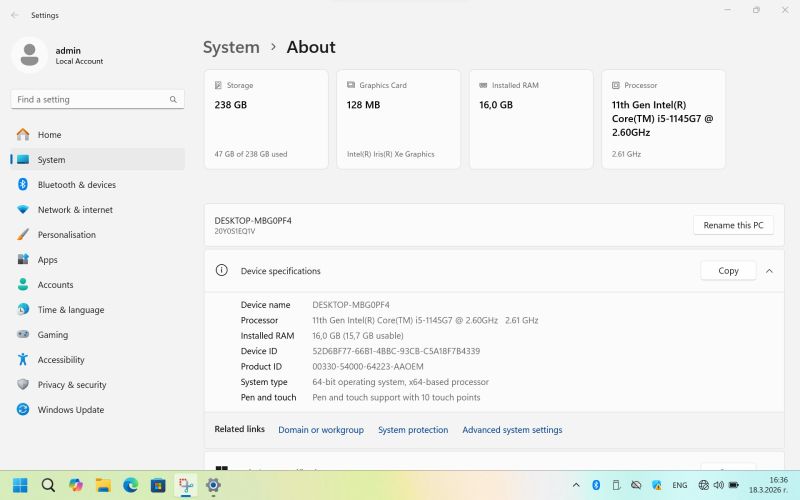
Task: Select Home in the settings sidebar
Action: (49, 135)
